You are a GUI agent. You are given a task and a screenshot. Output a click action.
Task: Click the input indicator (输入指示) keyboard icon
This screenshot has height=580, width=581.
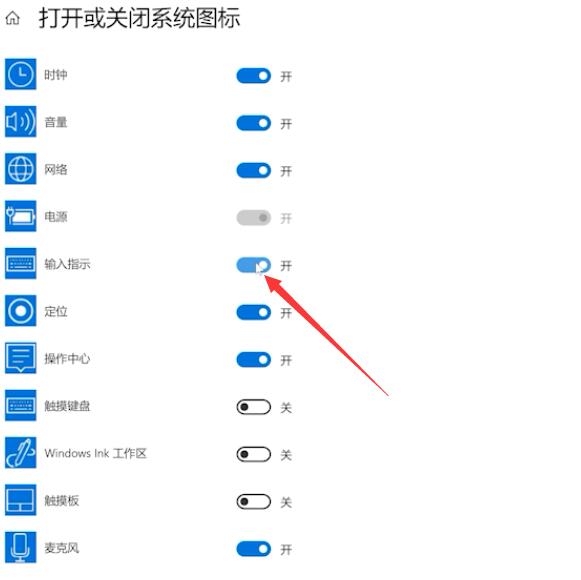(x=20, y=264)
